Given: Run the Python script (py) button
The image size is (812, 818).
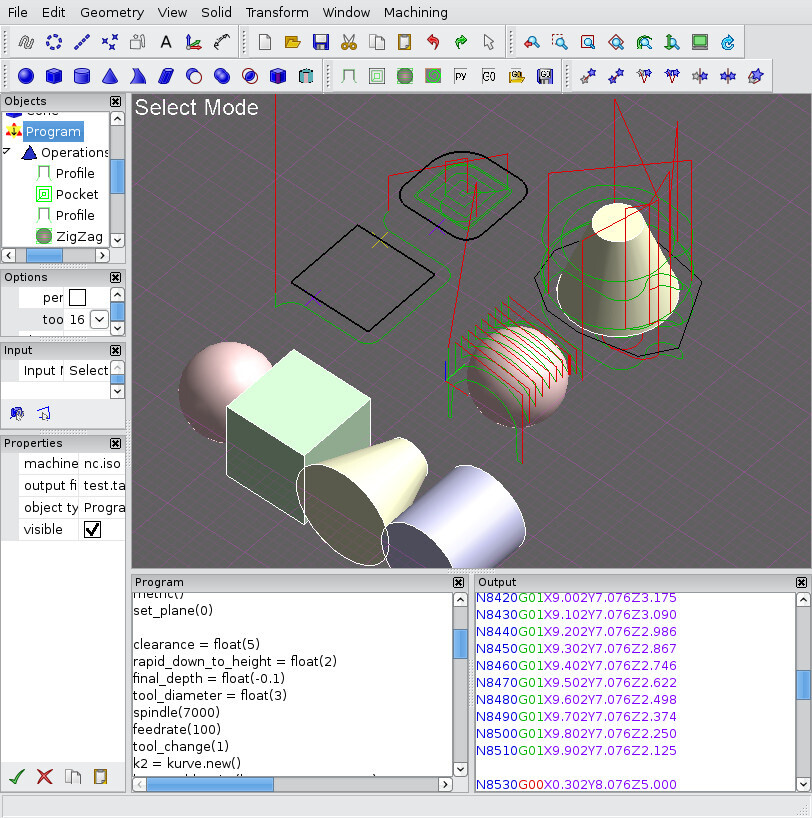Looking at the screenshot, I should [x=461, y=76].
